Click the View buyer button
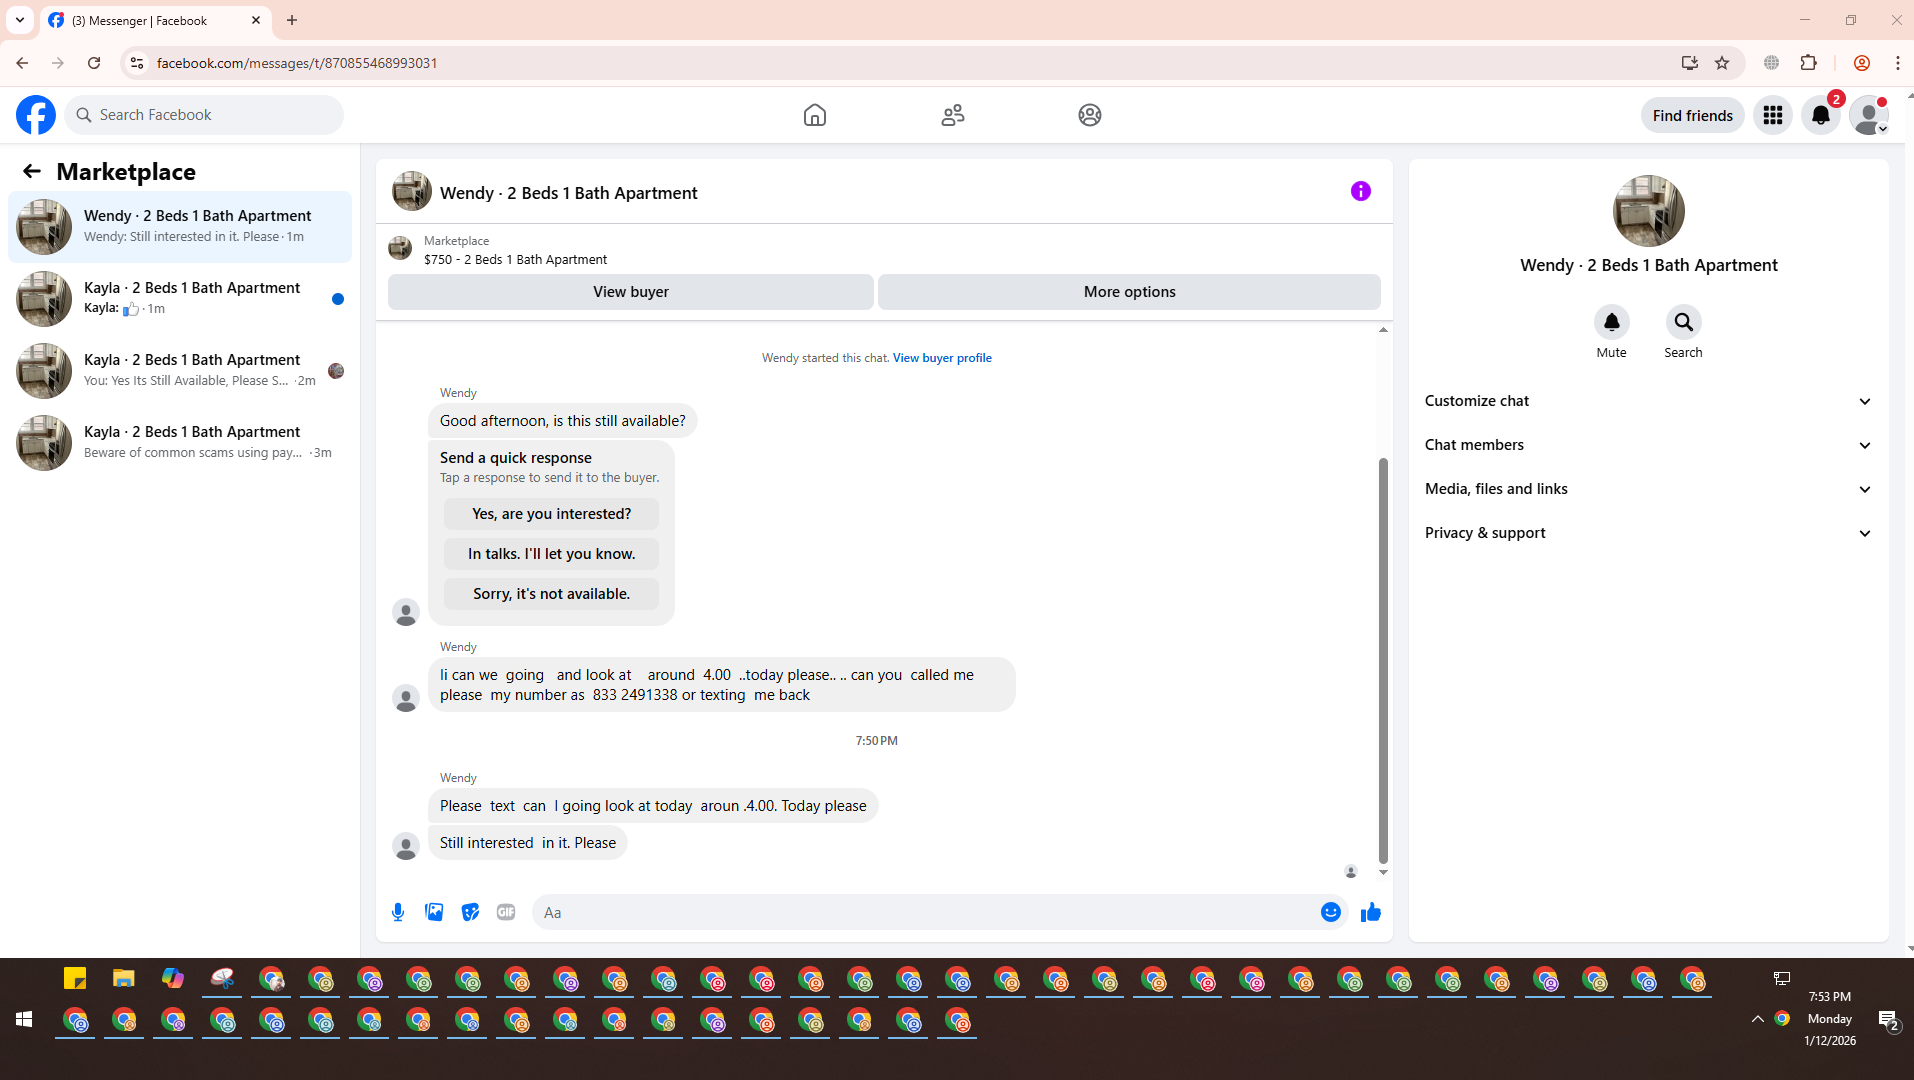This screenshot has width=1914, height=1080. point(630,292)
